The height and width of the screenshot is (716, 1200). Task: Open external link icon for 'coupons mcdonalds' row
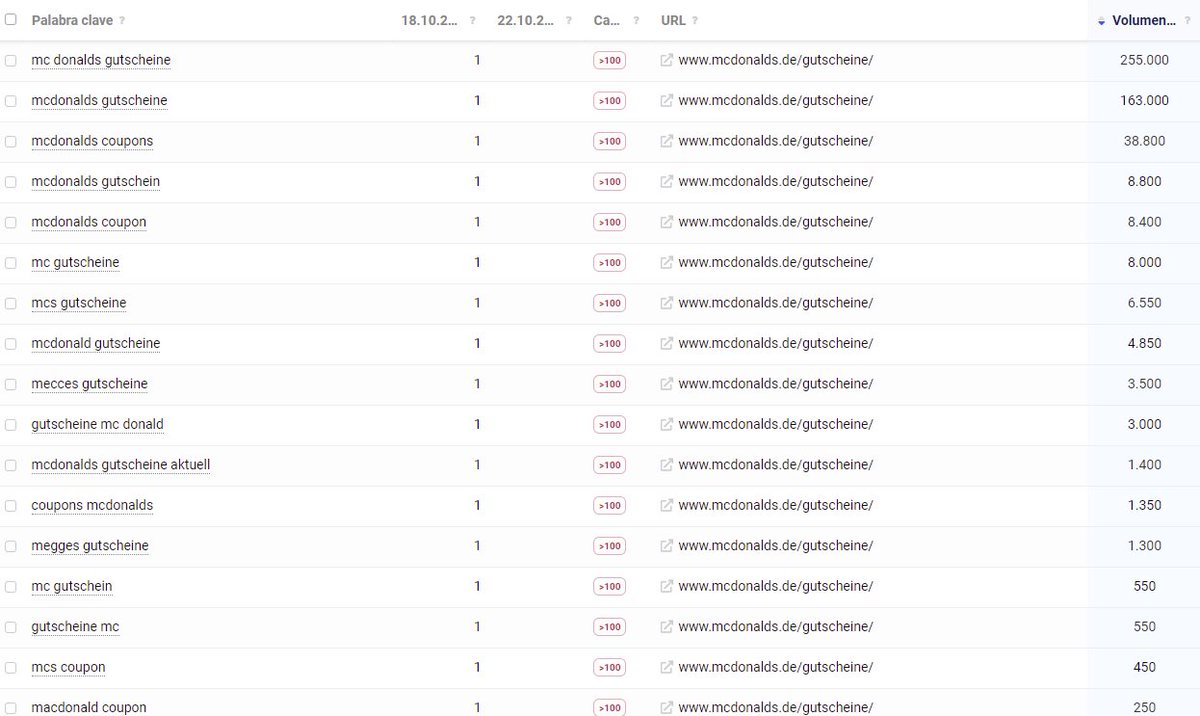coord(667,506)
